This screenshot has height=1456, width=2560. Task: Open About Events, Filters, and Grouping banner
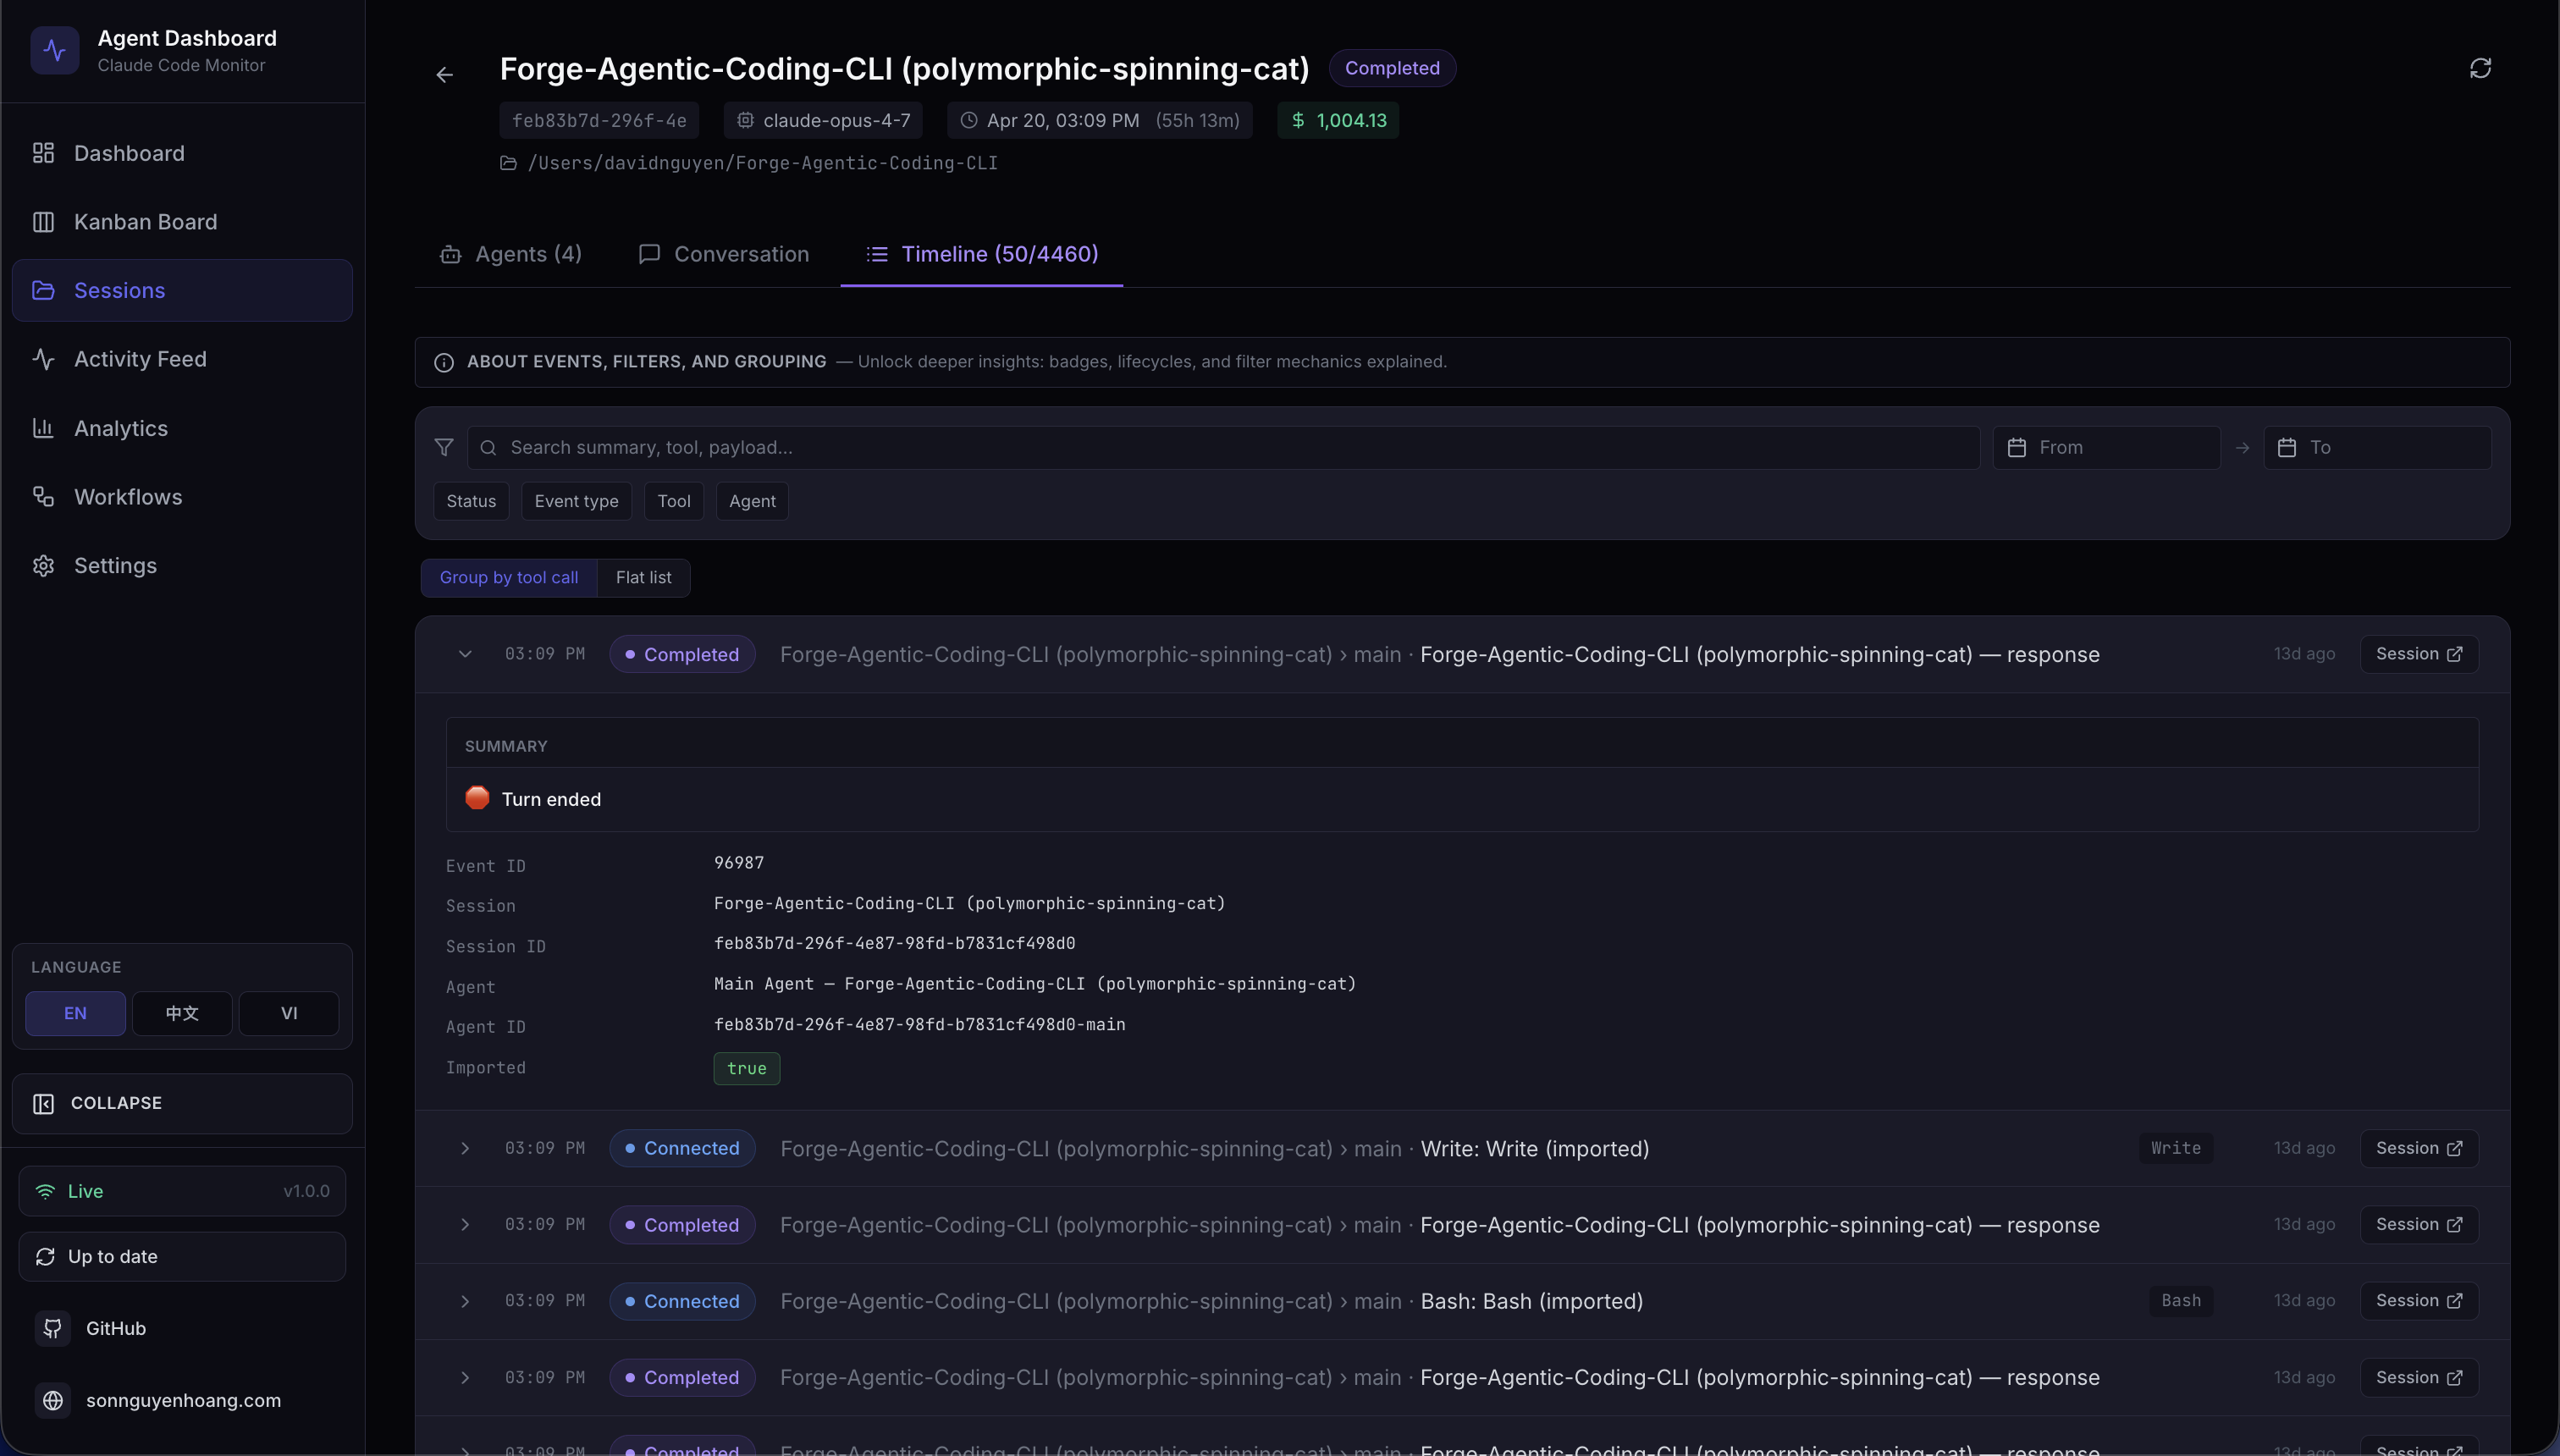(1462, 362)
